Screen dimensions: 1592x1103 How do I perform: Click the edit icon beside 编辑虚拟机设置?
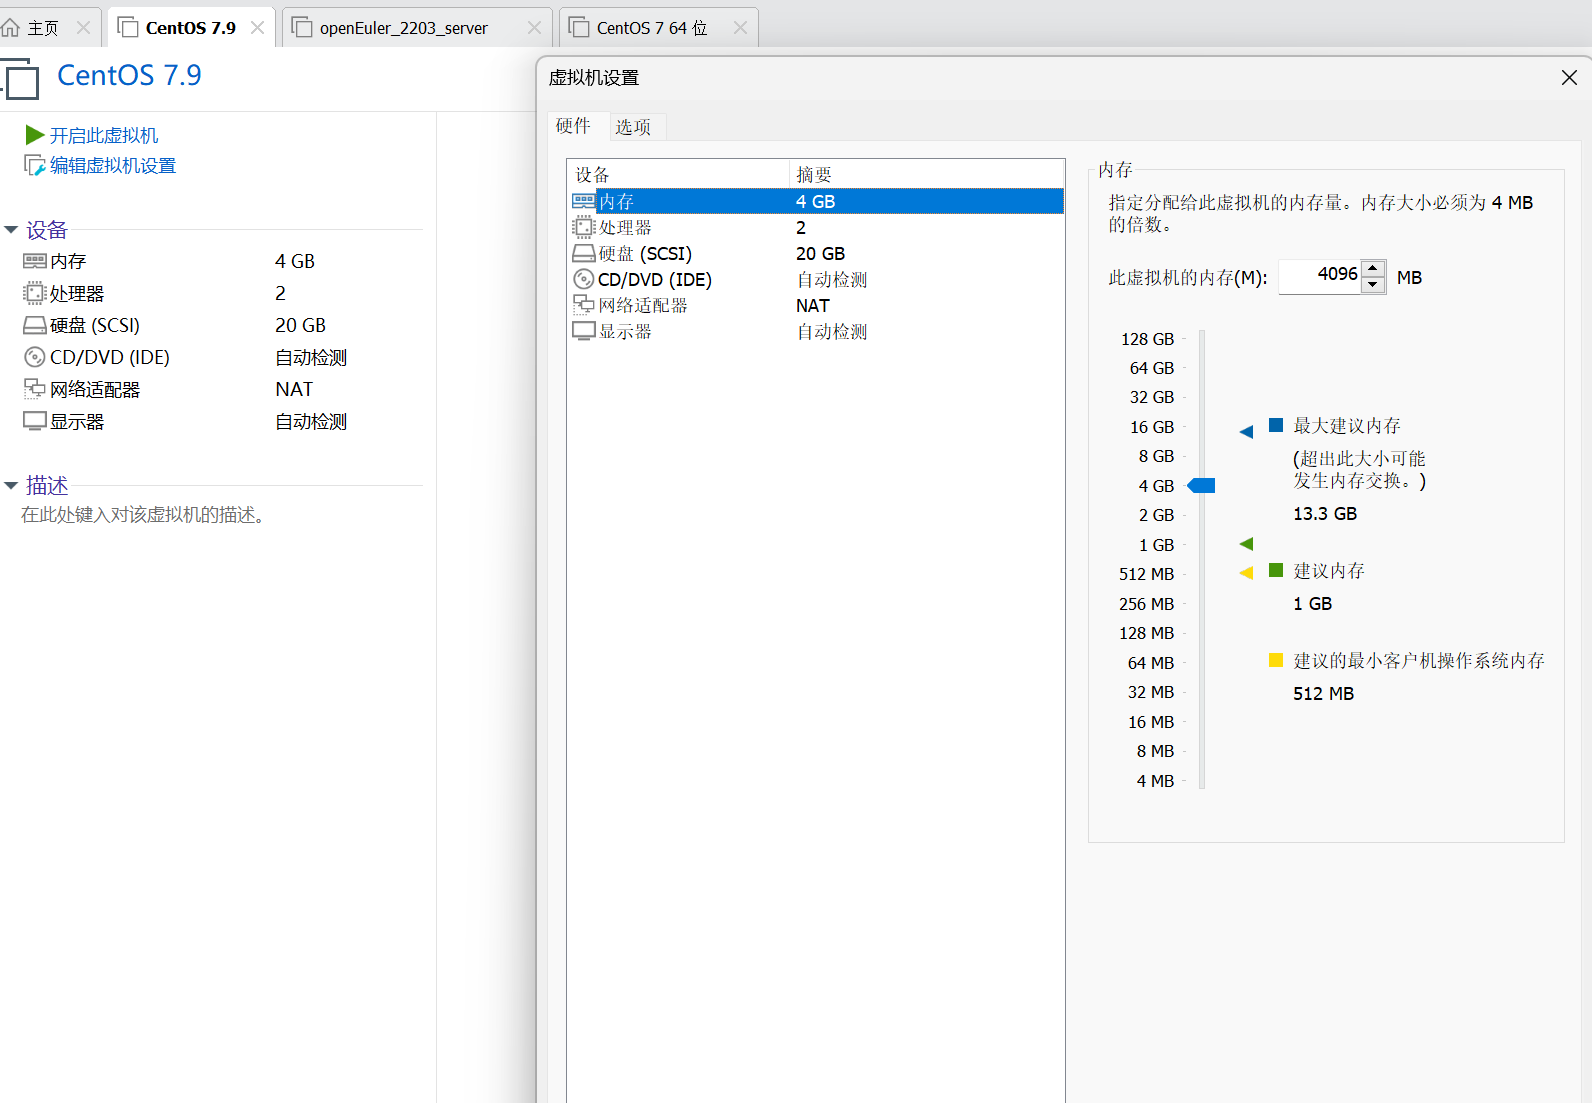click(35, 165)
